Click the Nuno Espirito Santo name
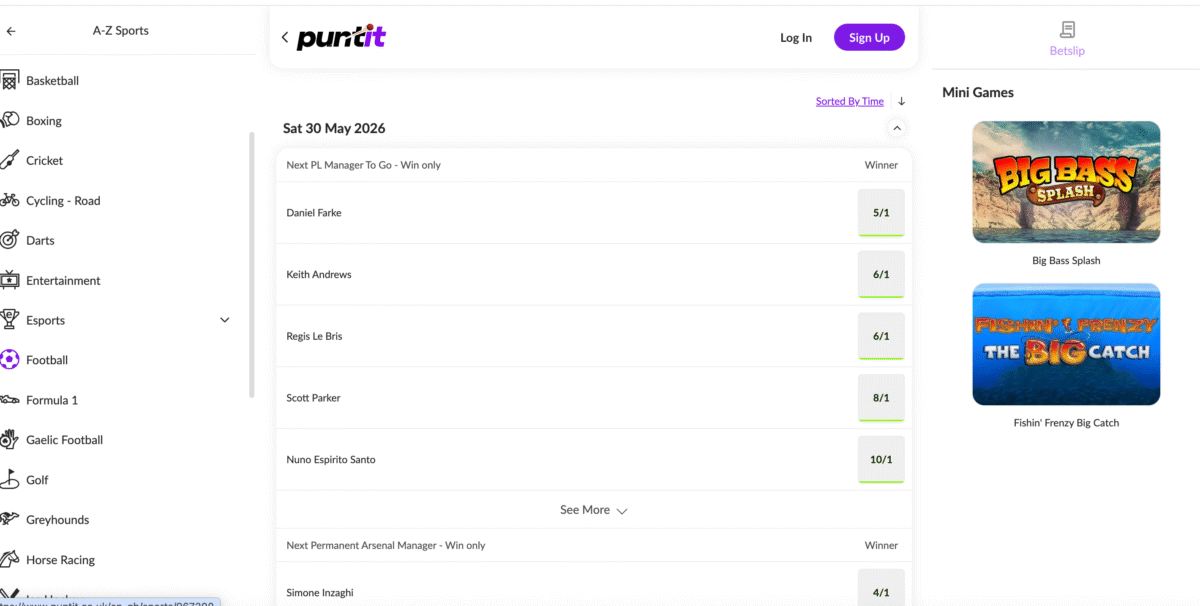Viewport: 1200px width, 606px height. (331, 460)
